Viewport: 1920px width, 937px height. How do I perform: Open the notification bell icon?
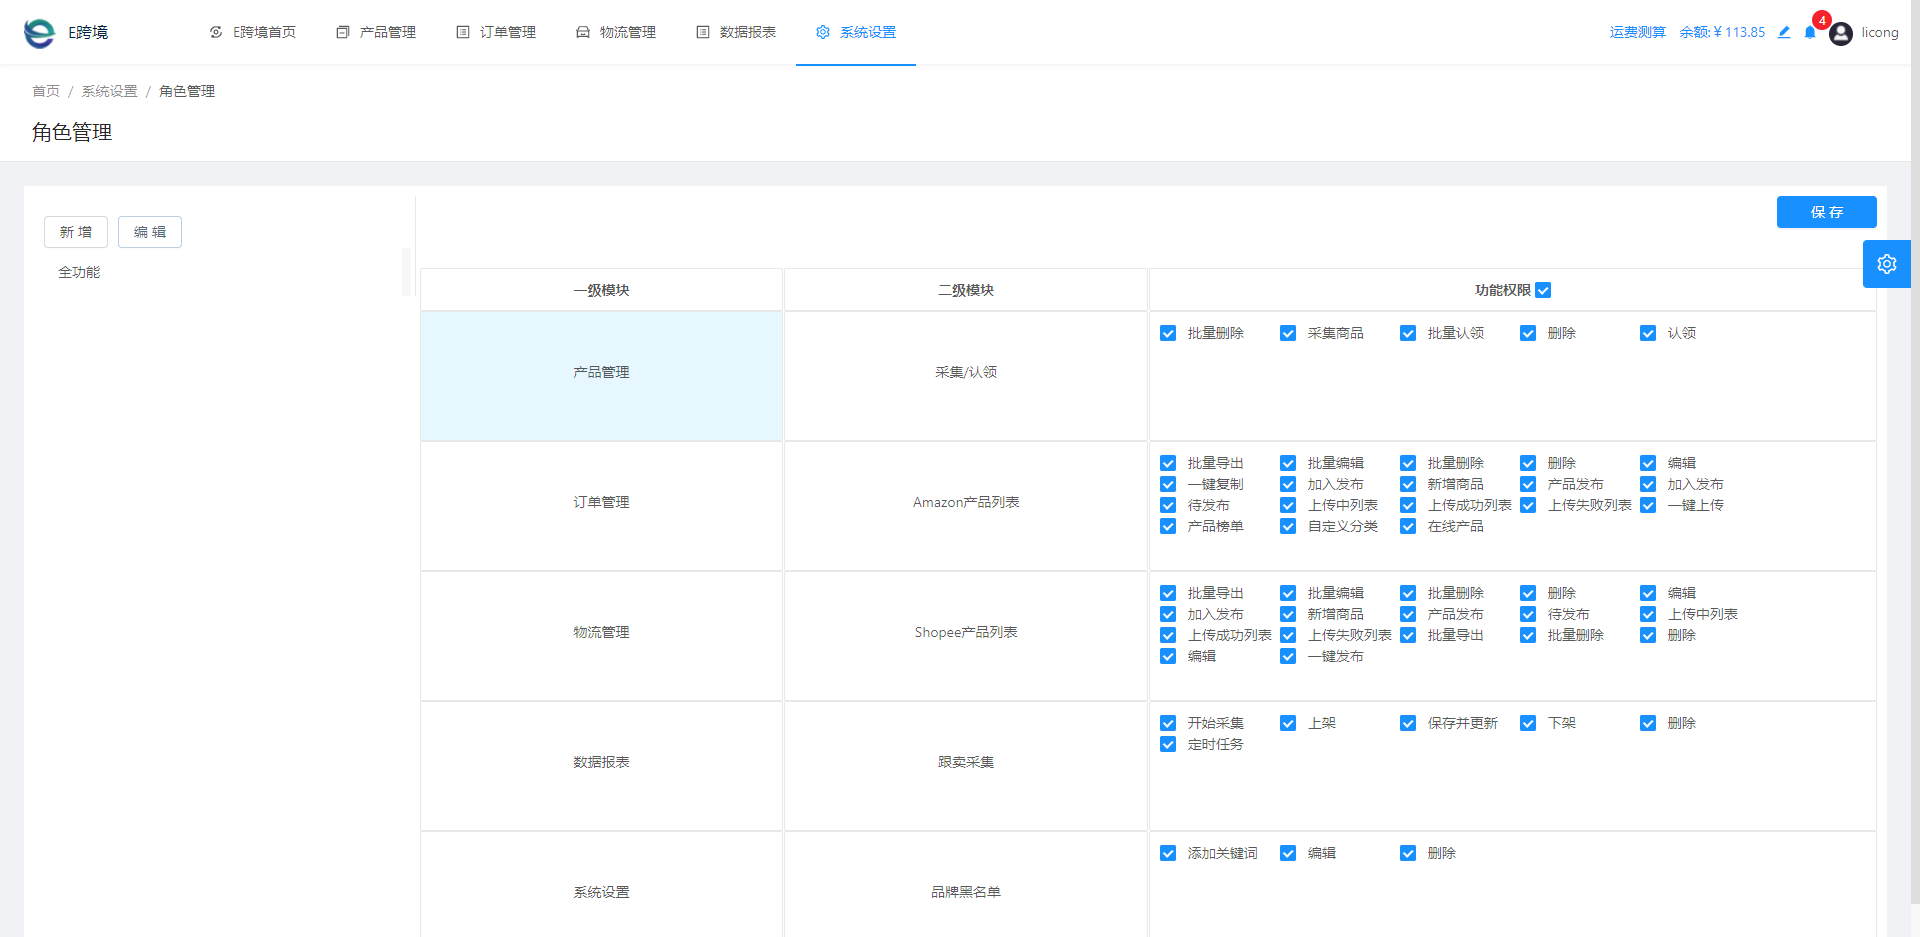(x=1810, y=32)
